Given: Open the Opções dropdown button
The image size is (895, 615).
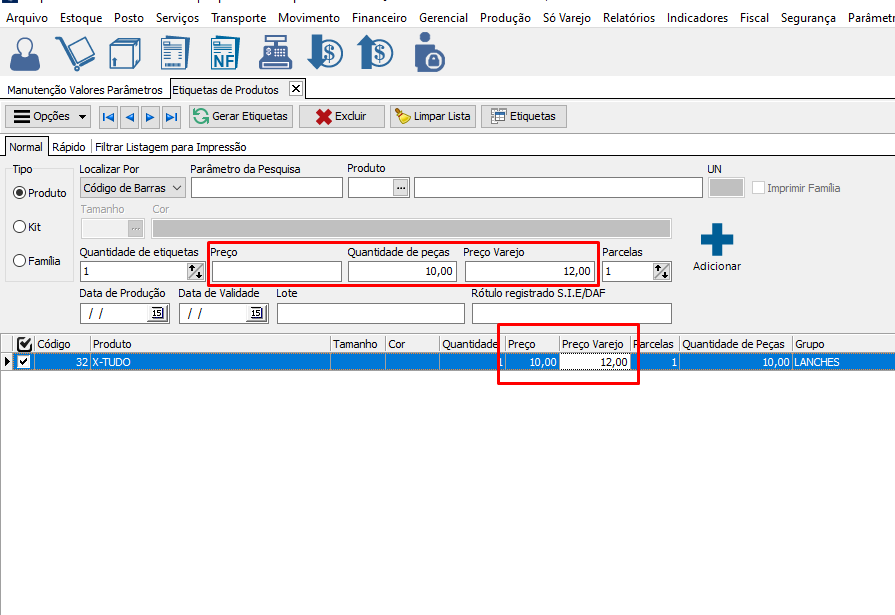Looking at the screenshot, I should point(48,117).
